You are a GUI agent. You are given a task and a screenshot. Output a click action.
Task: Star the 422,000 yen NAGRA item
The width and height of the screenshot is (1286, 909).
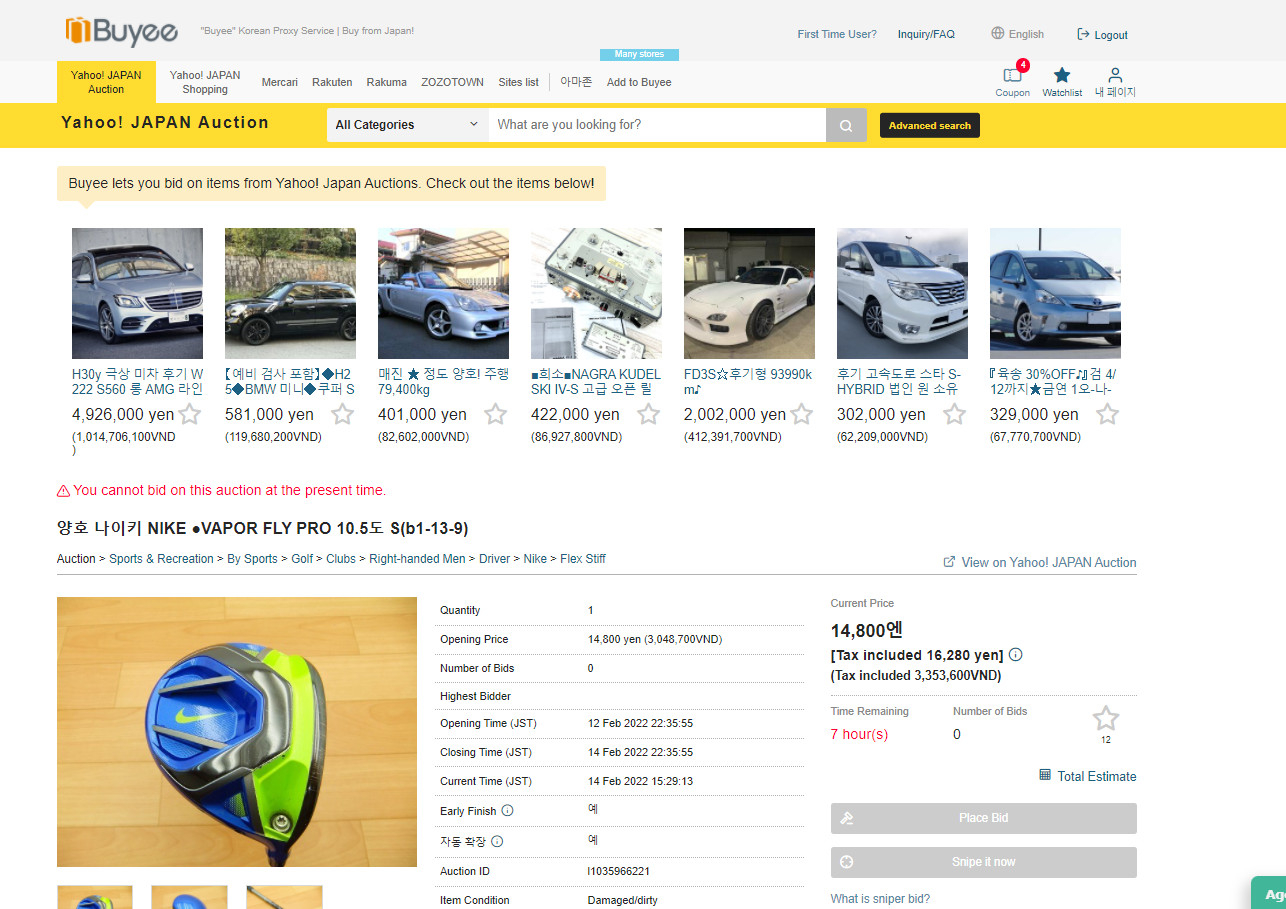pyautogui.click(x=648, y=414)
